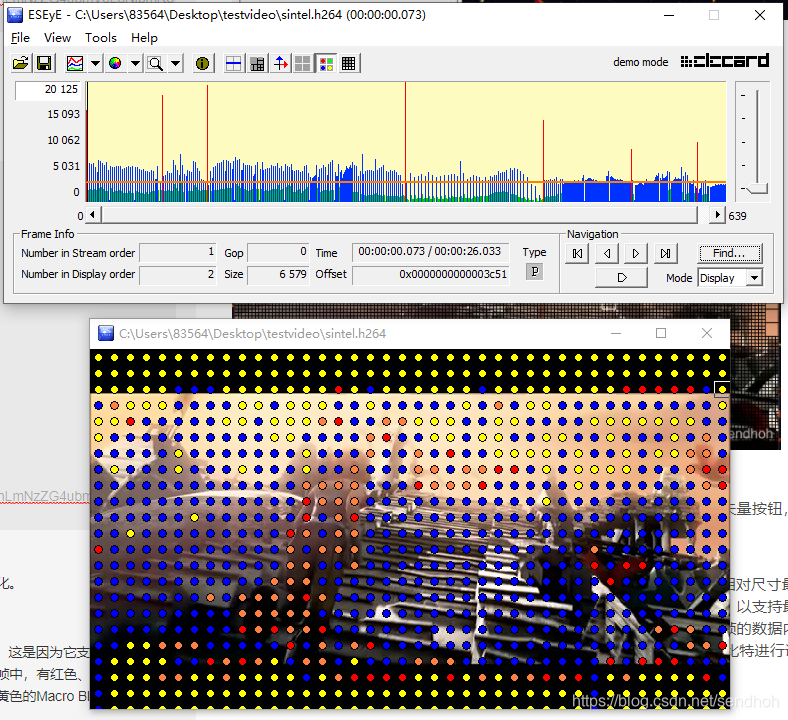Open the Tools menu
The image size is (788, 720).
101,38
